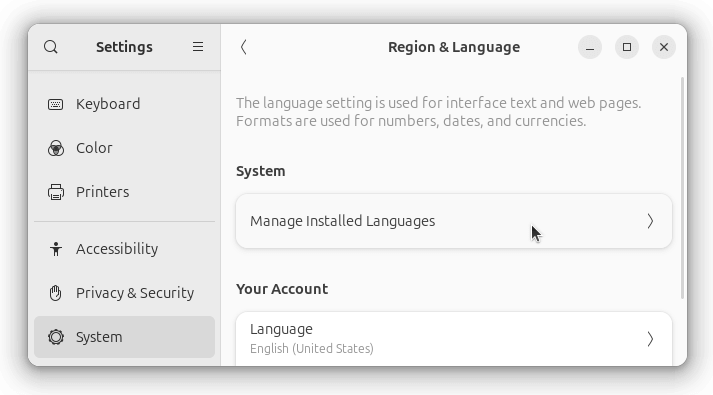Click the Privacy & Security hand icon

coord(55,293)
